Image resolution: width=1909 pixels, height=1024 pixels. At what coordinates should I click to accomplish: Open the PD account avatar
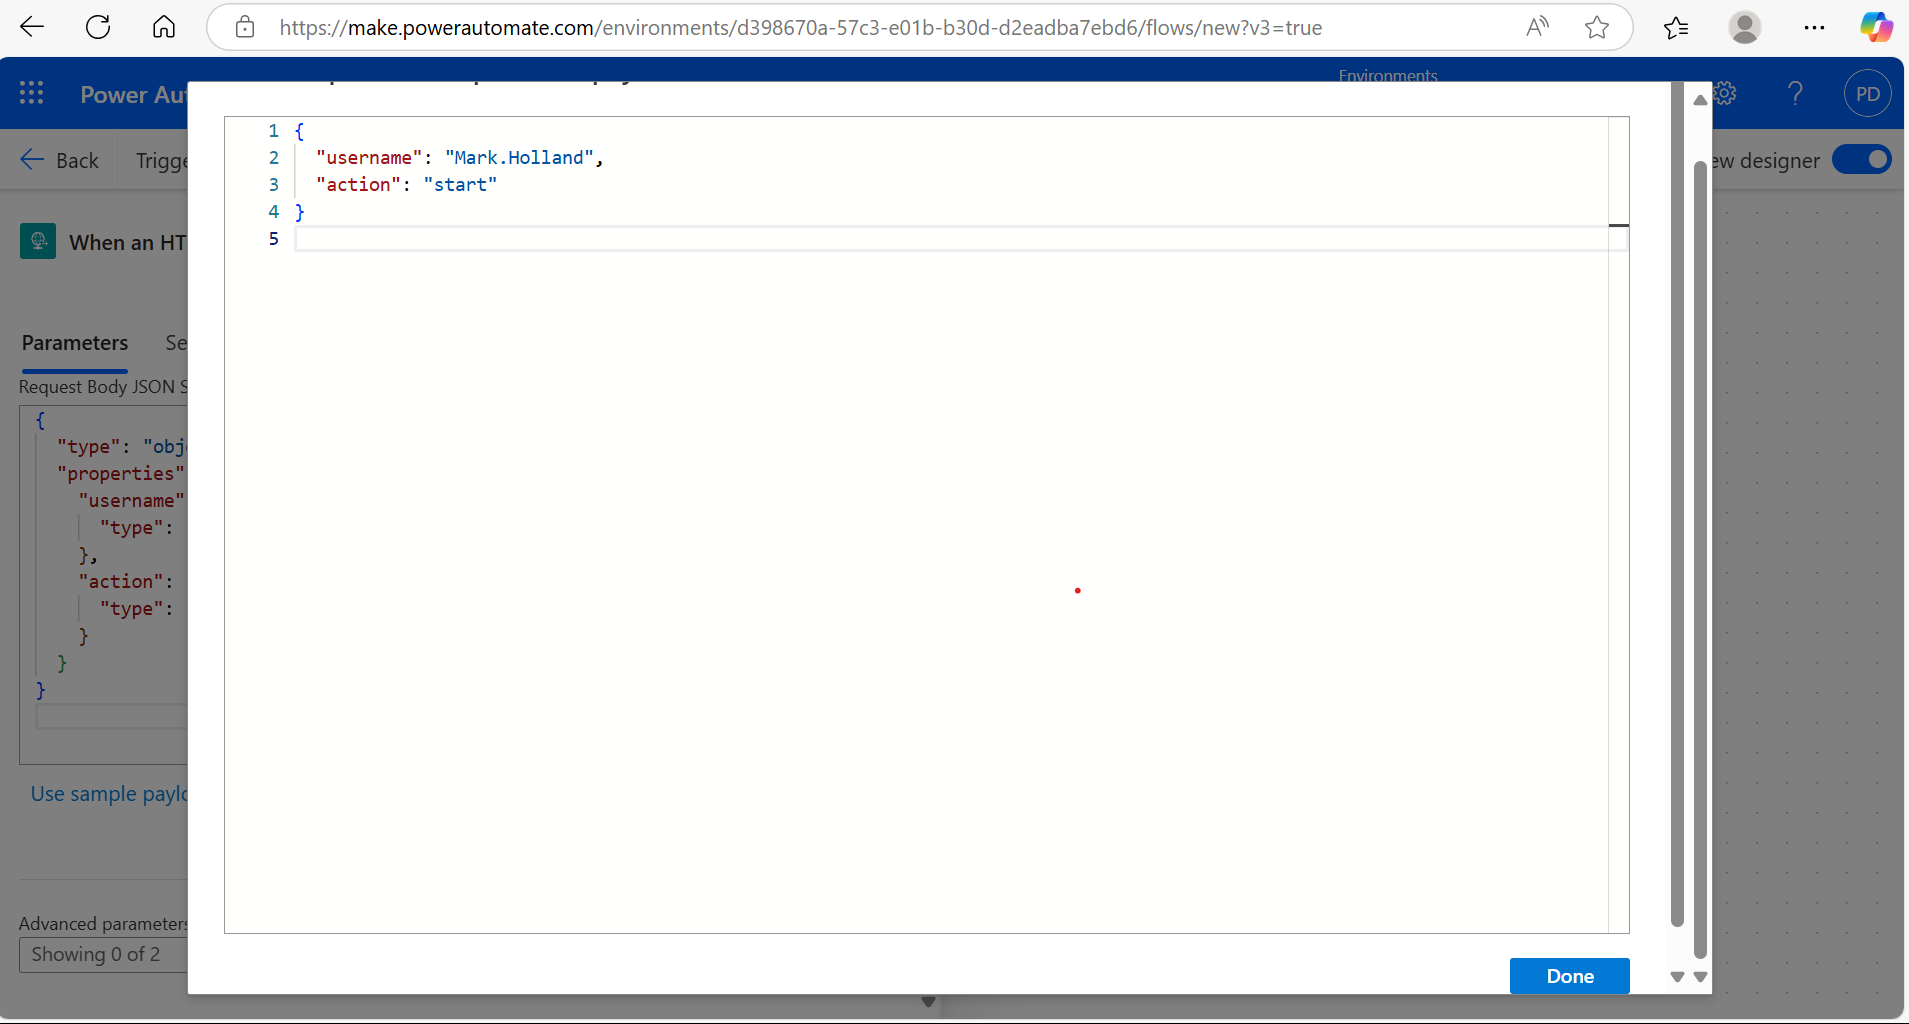1867,94
